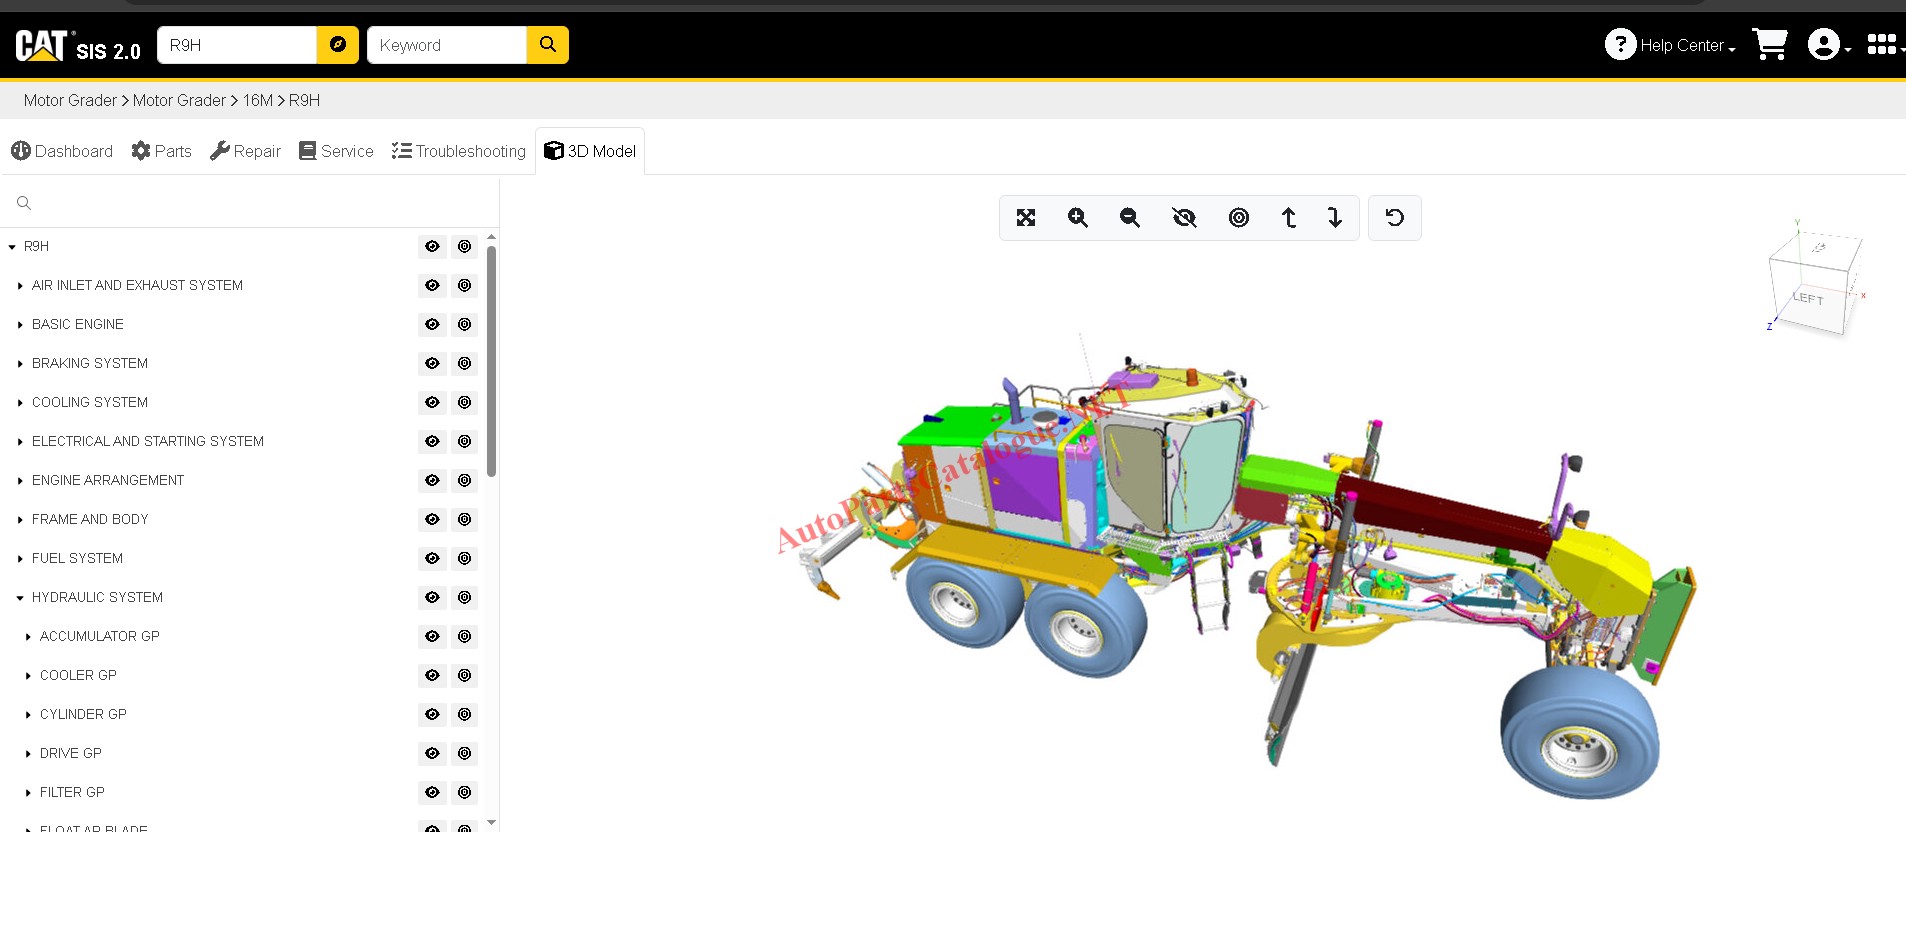
Task: Click the serial number compass search button
Action: click(338, 45)
